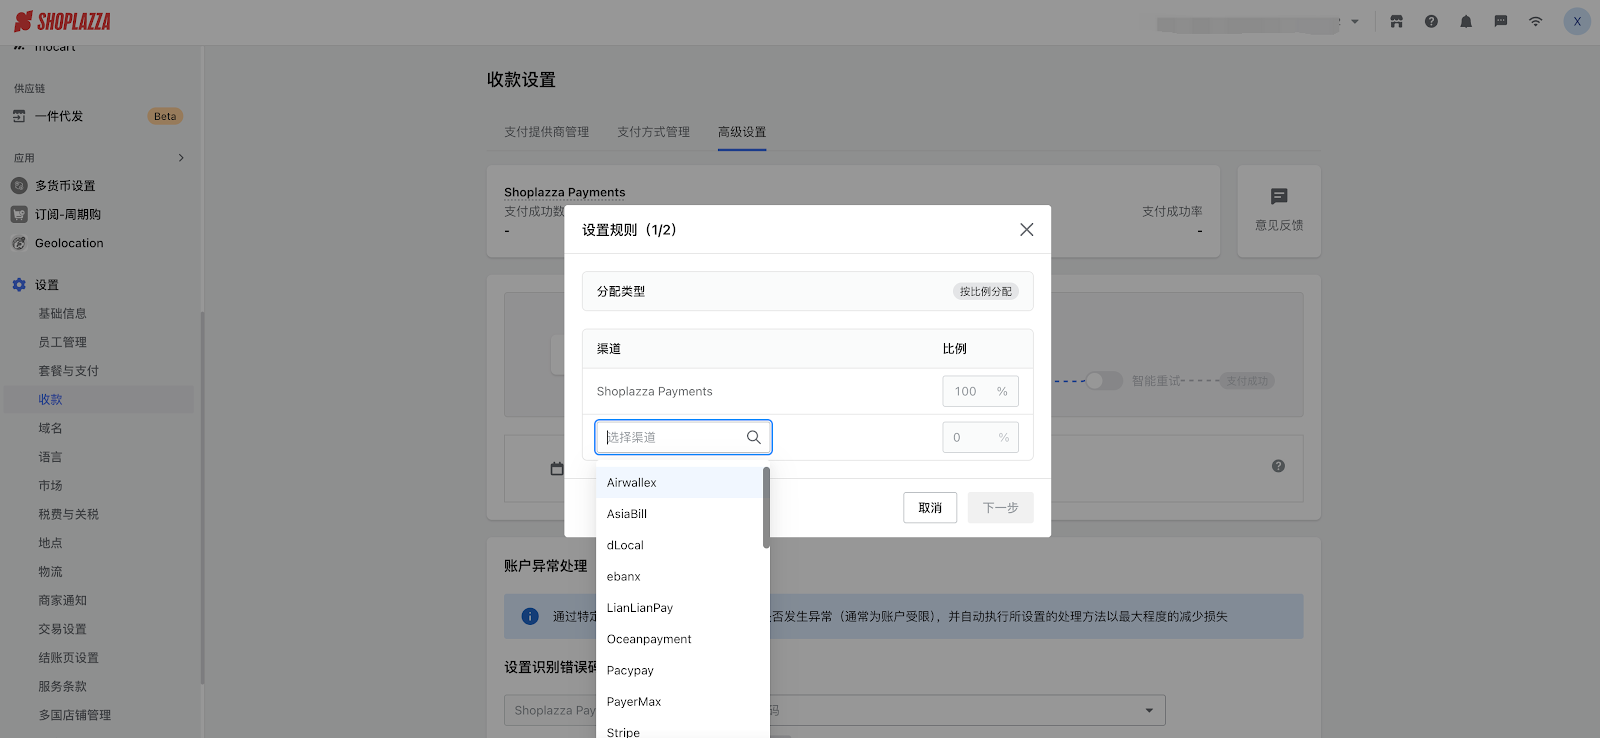Open 语言 settings page
The width and height of the screenshot is (1600, 738).
(x=50, y=457)
